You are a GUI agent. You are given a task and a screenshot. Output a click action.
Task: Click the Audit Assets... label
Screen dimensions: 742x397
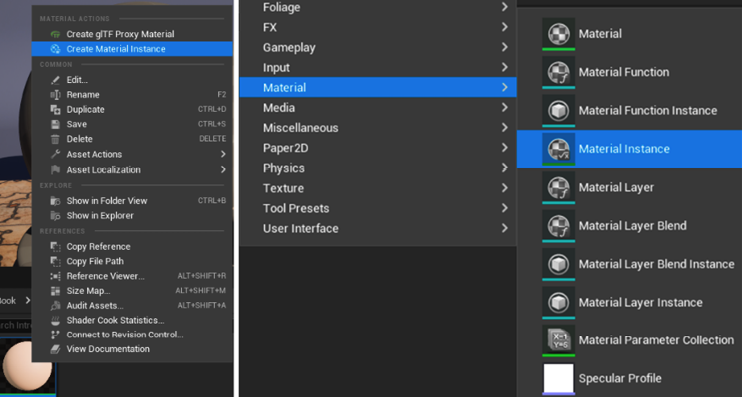coord(95,305)
